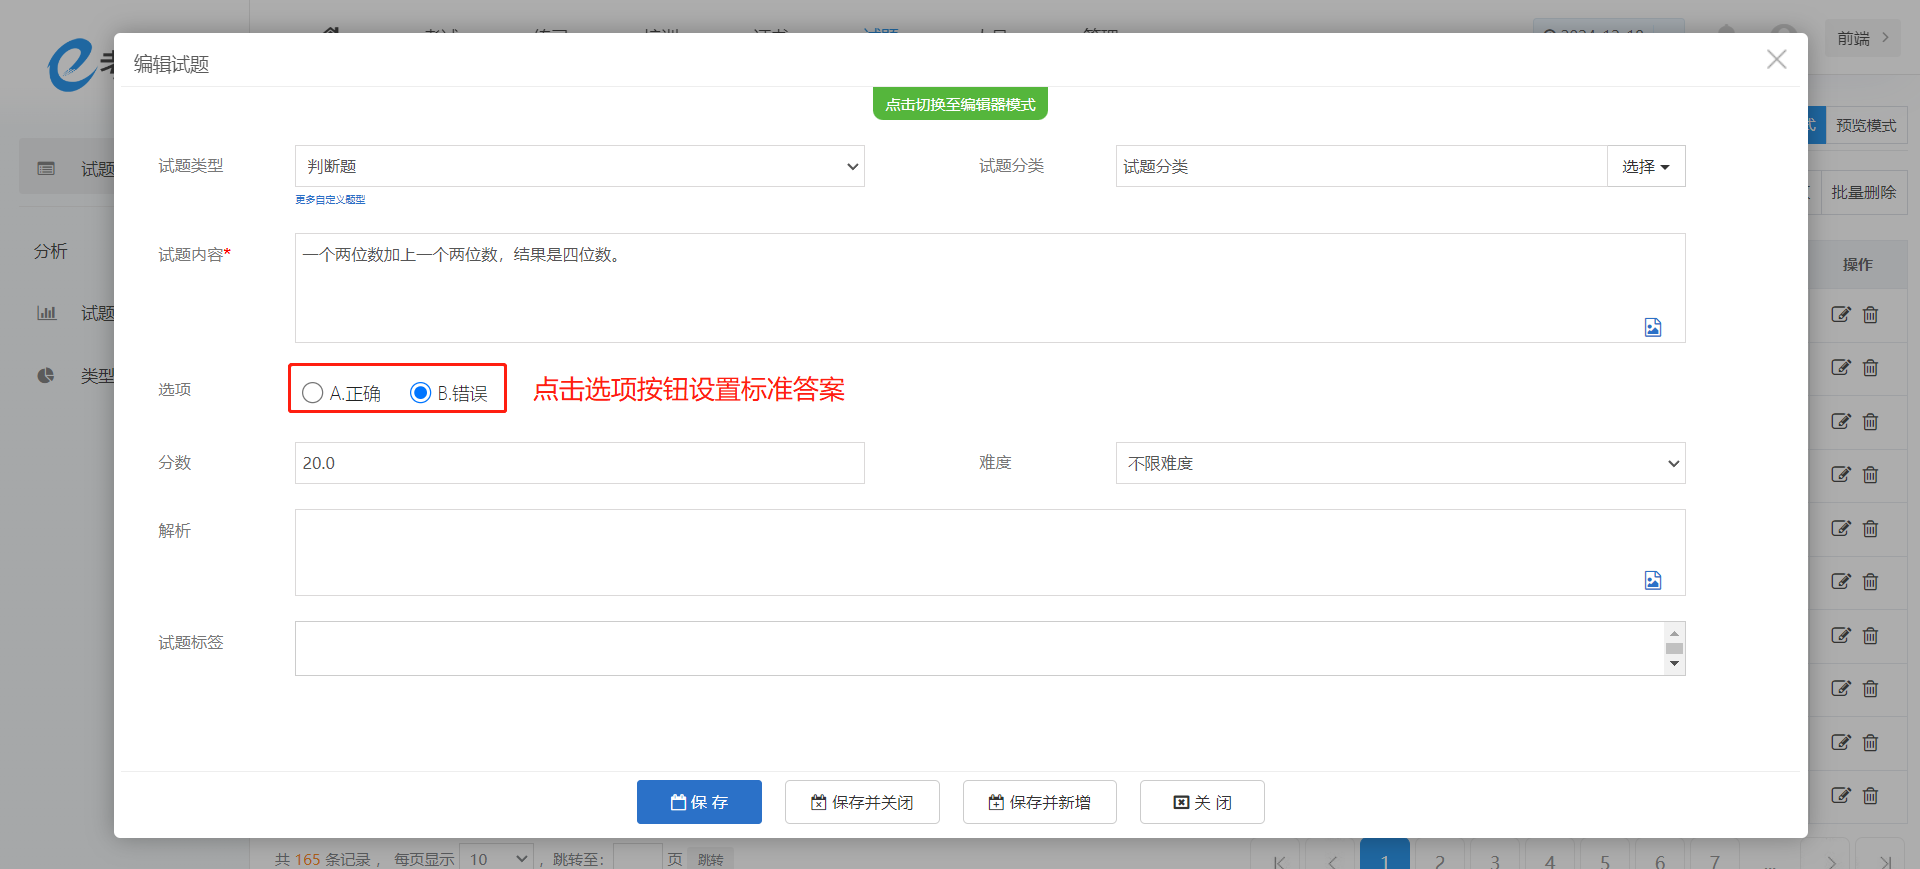Click scroll-up arrow in 试题标签 box

click(1674, 633)
